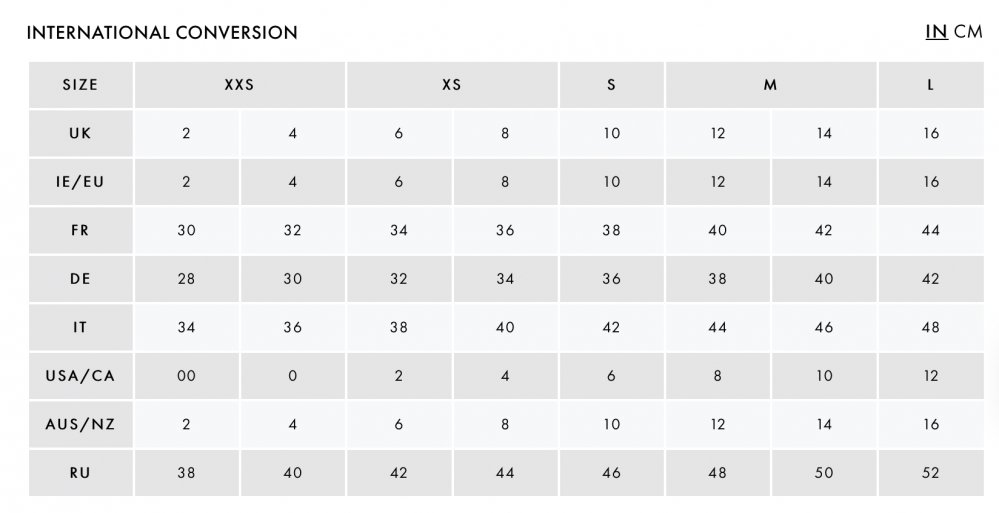This screenshot has width=999, height=513.
Task: Select the UK row label
Action: 80,133
